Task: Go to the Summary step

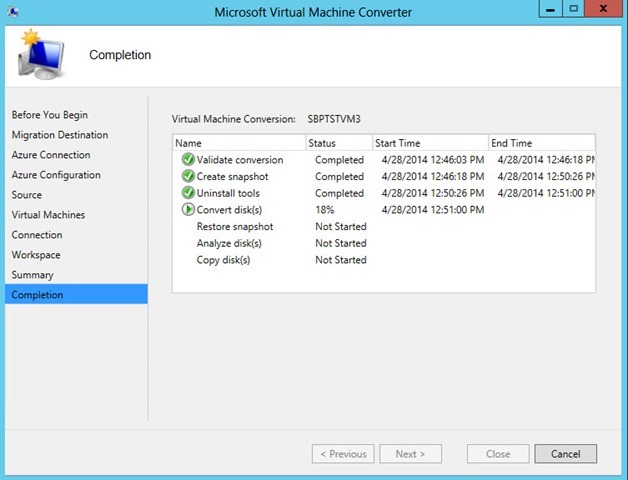Action: point(32,275)
